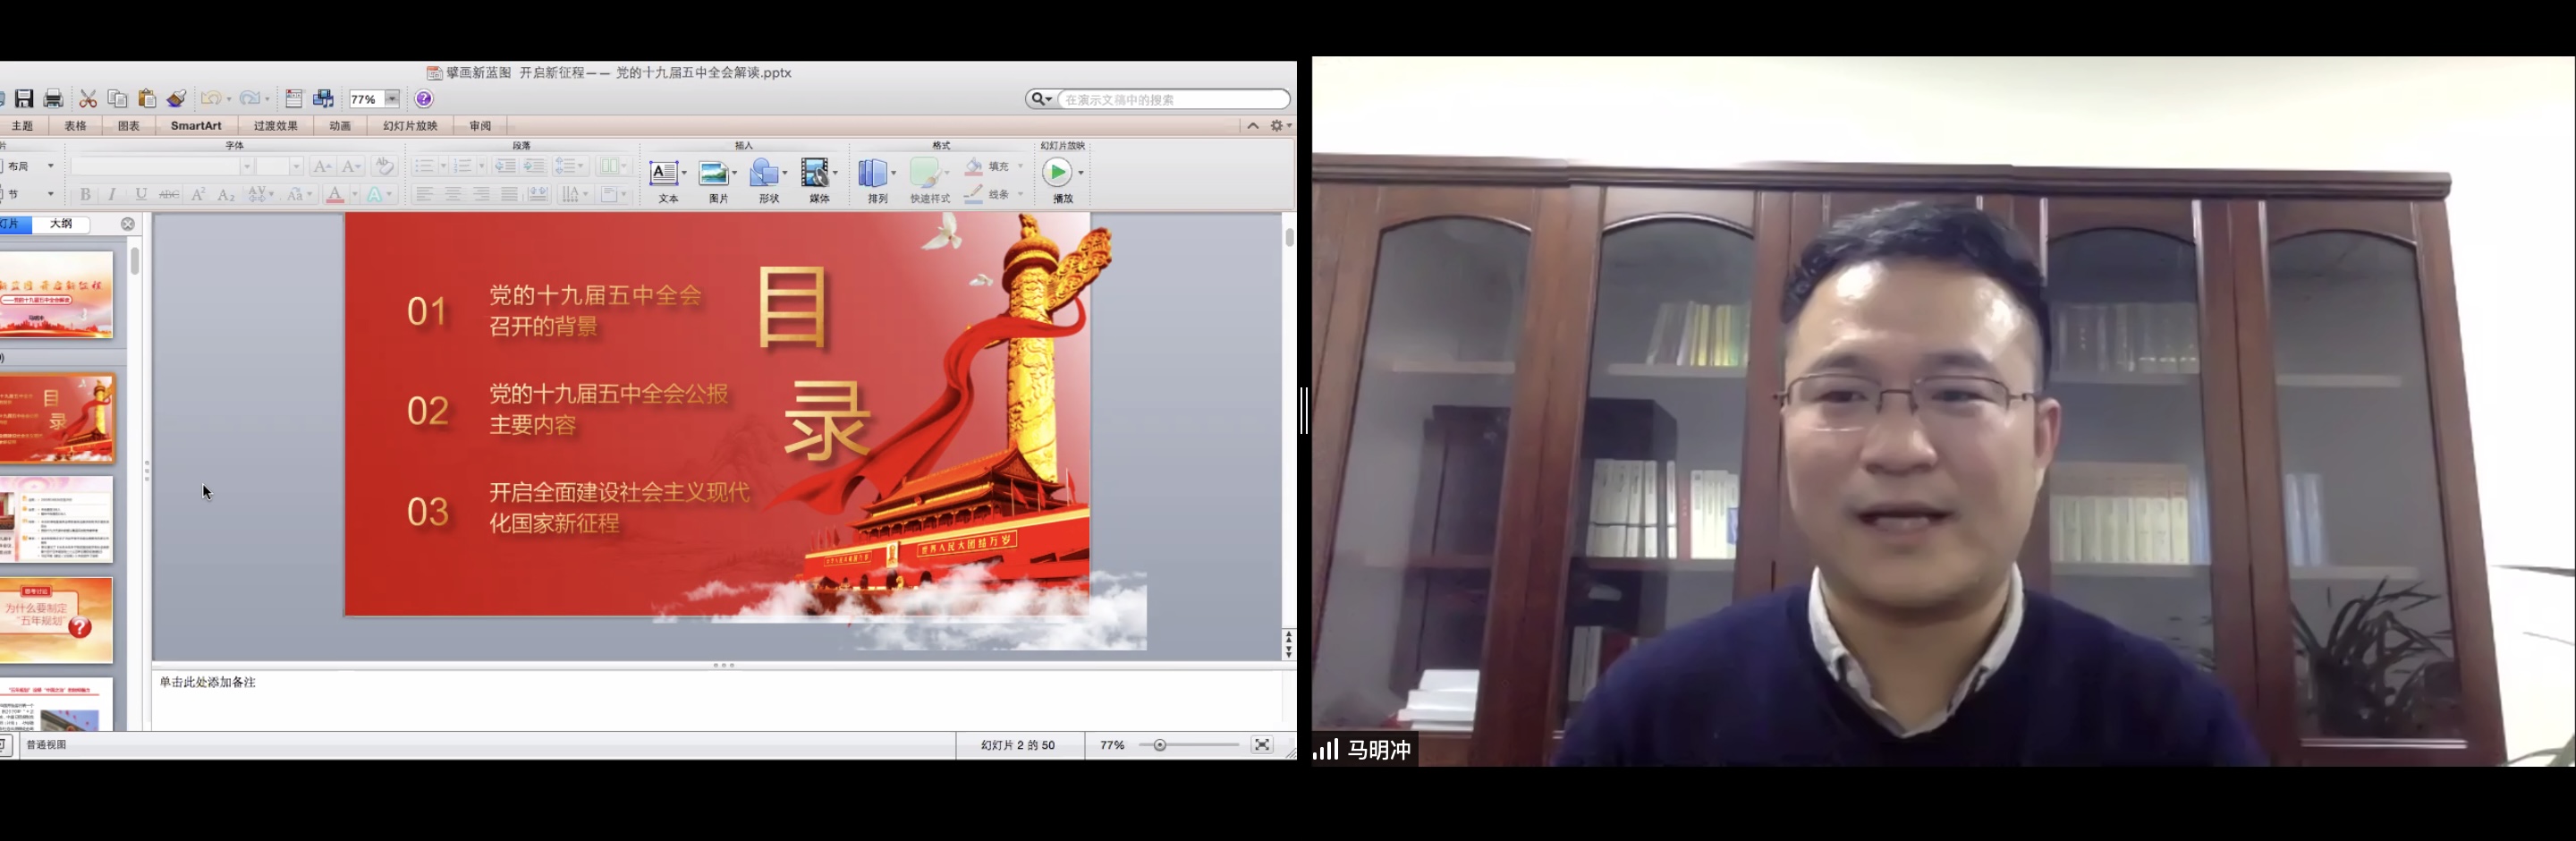Toggle Underline formatting button
The height and width of the screenshot is (841, 2576).
[x=141, y=194]
